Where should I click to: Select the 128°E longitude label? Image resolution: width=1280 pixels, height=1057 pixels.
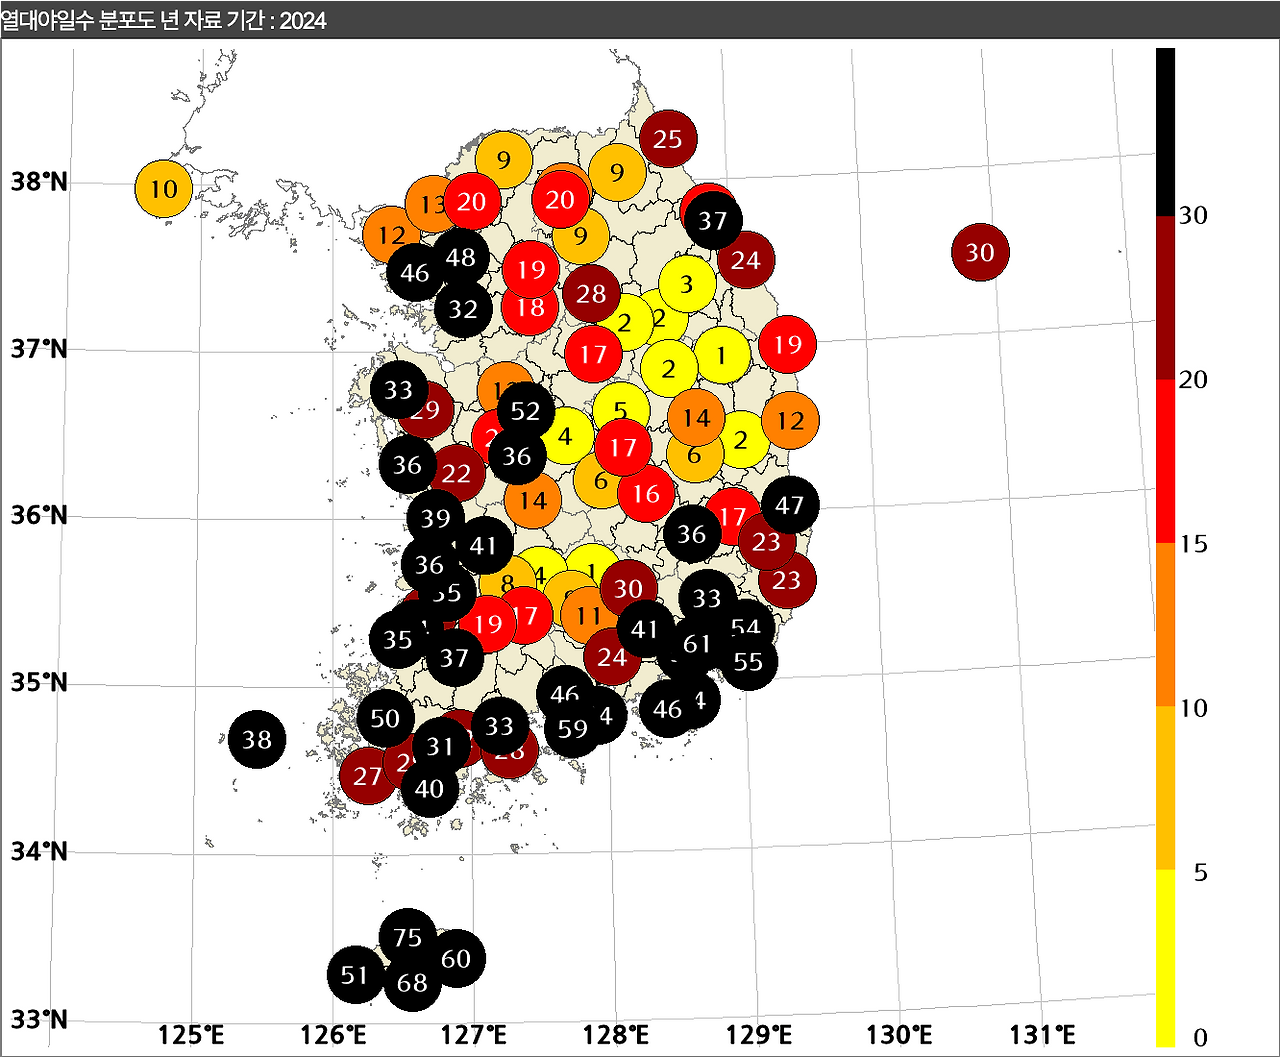pyautogui.click(x=616, y=1034)
